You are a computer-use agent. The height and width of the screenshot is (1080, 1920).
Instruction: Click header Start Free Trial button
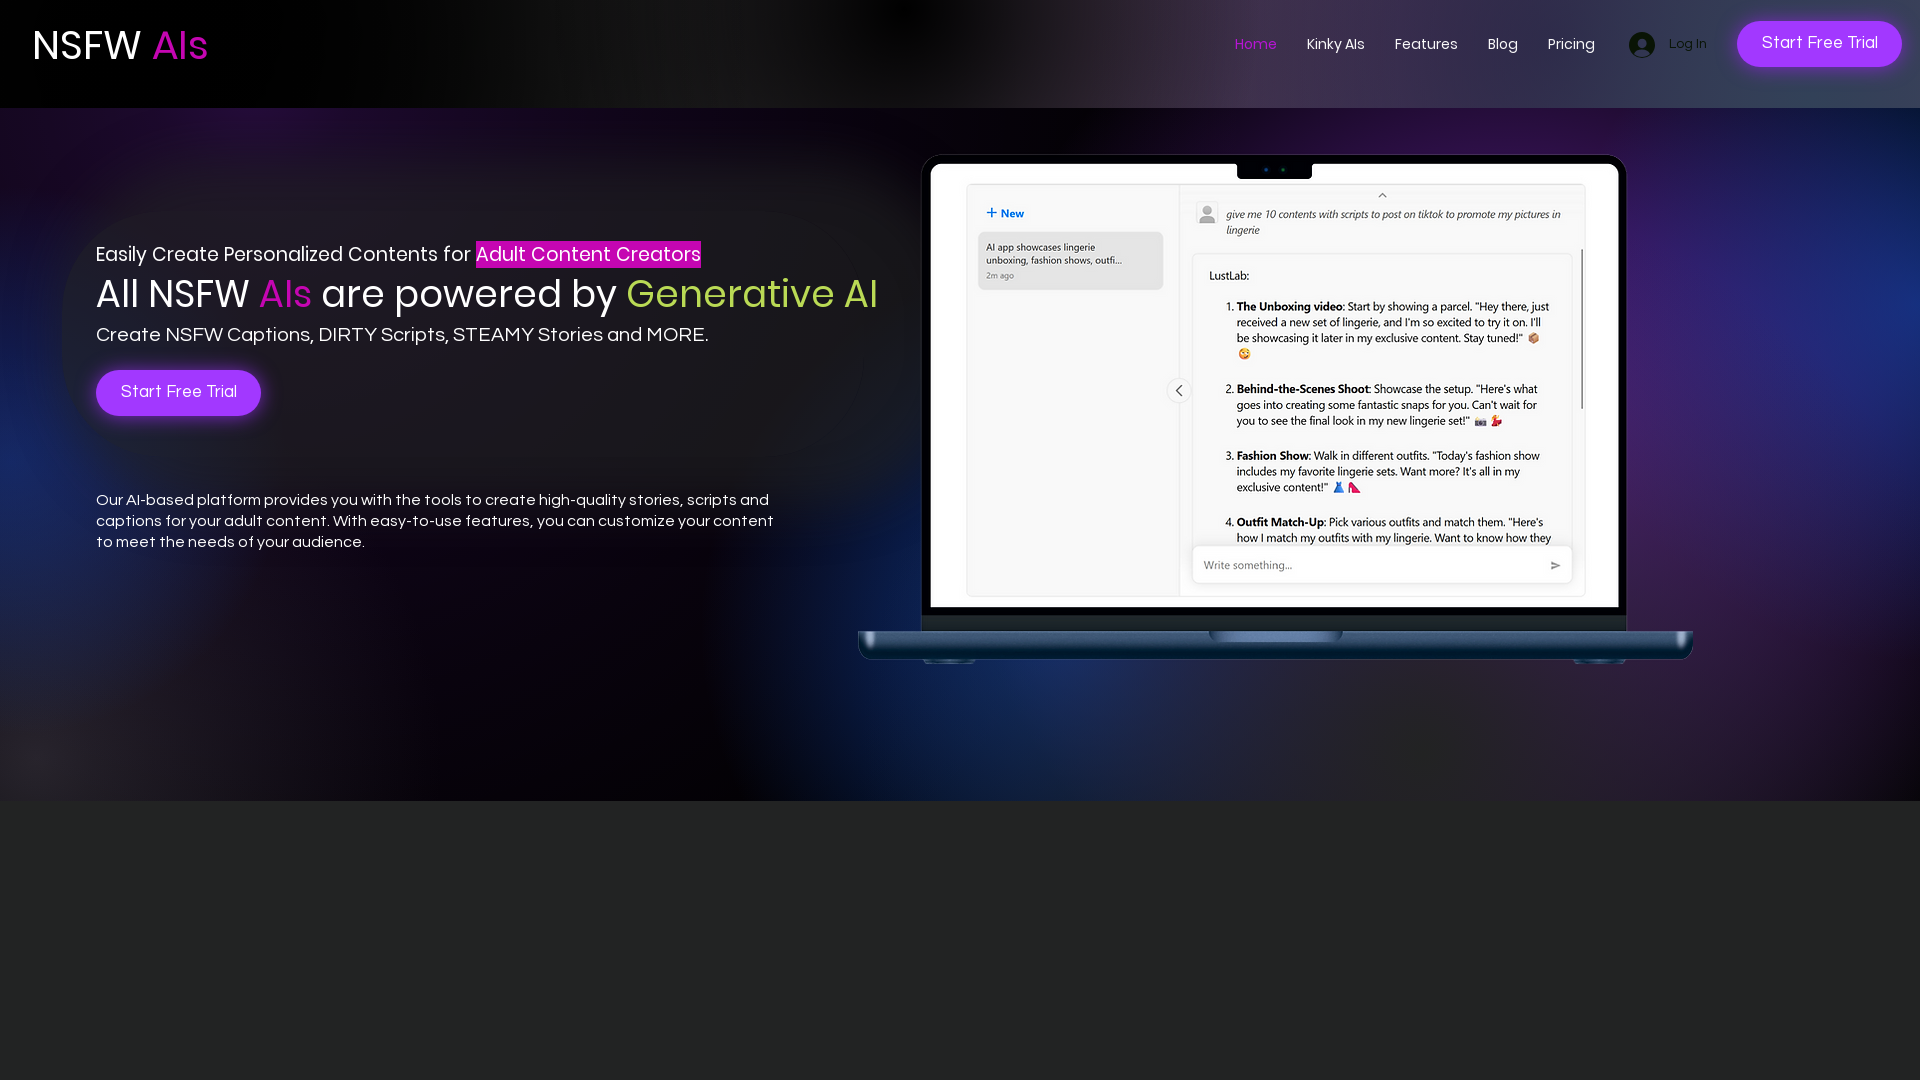click(1819, 44)
